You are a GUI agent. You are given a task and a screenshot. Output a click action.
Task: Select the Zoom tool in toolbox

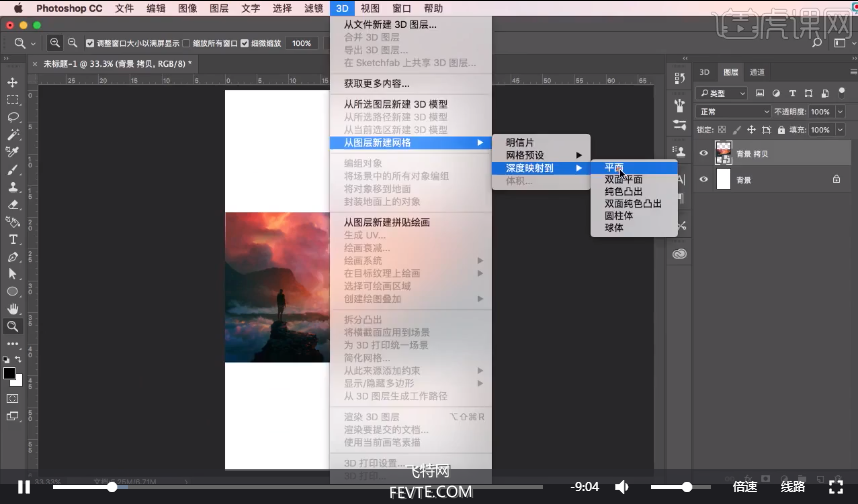pos(13,327)
